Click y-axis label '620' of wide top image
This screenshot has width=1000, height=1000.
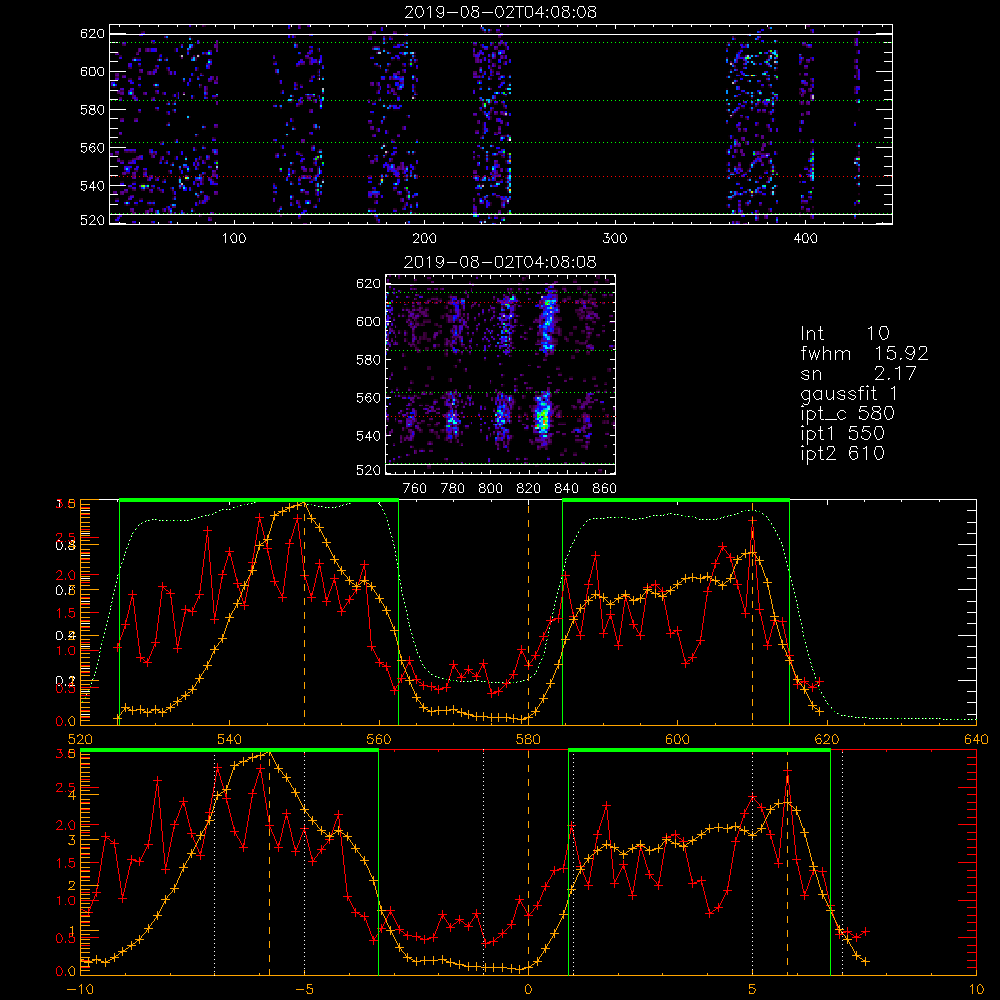pyautogui.click(x=92, y=34)
